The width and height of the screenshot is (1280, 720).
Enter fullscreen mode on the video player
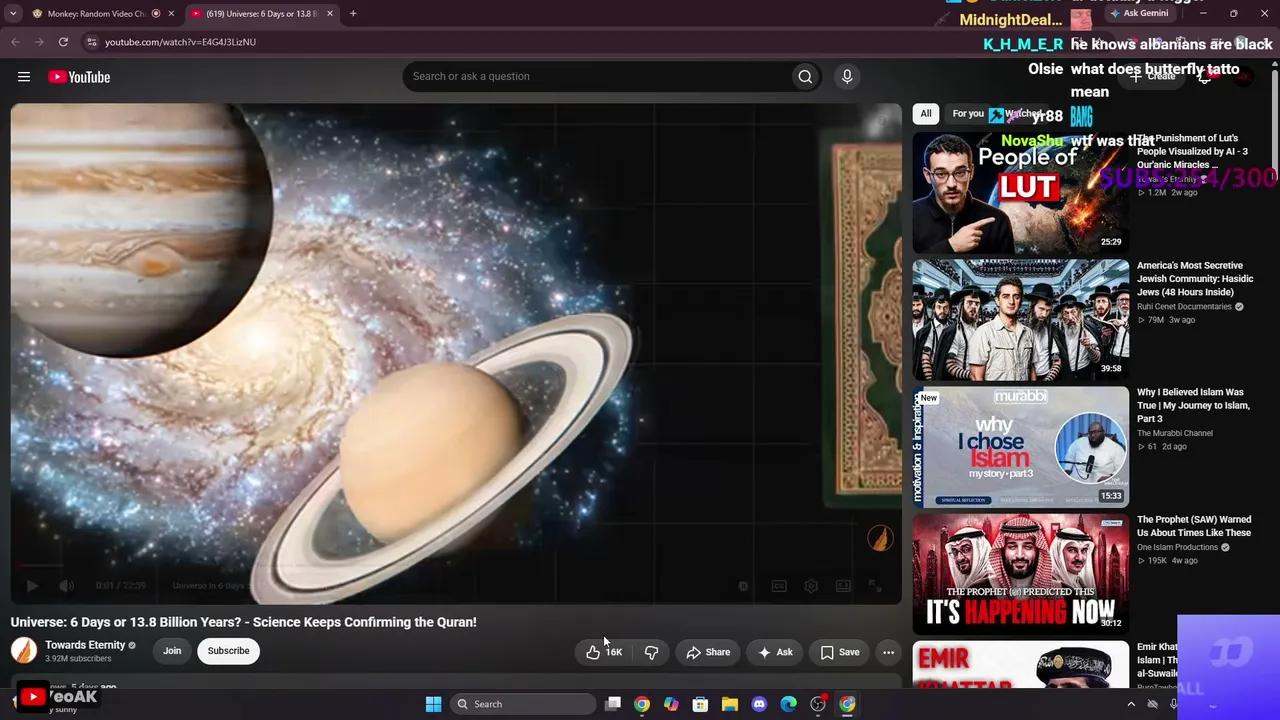(875, 586)
